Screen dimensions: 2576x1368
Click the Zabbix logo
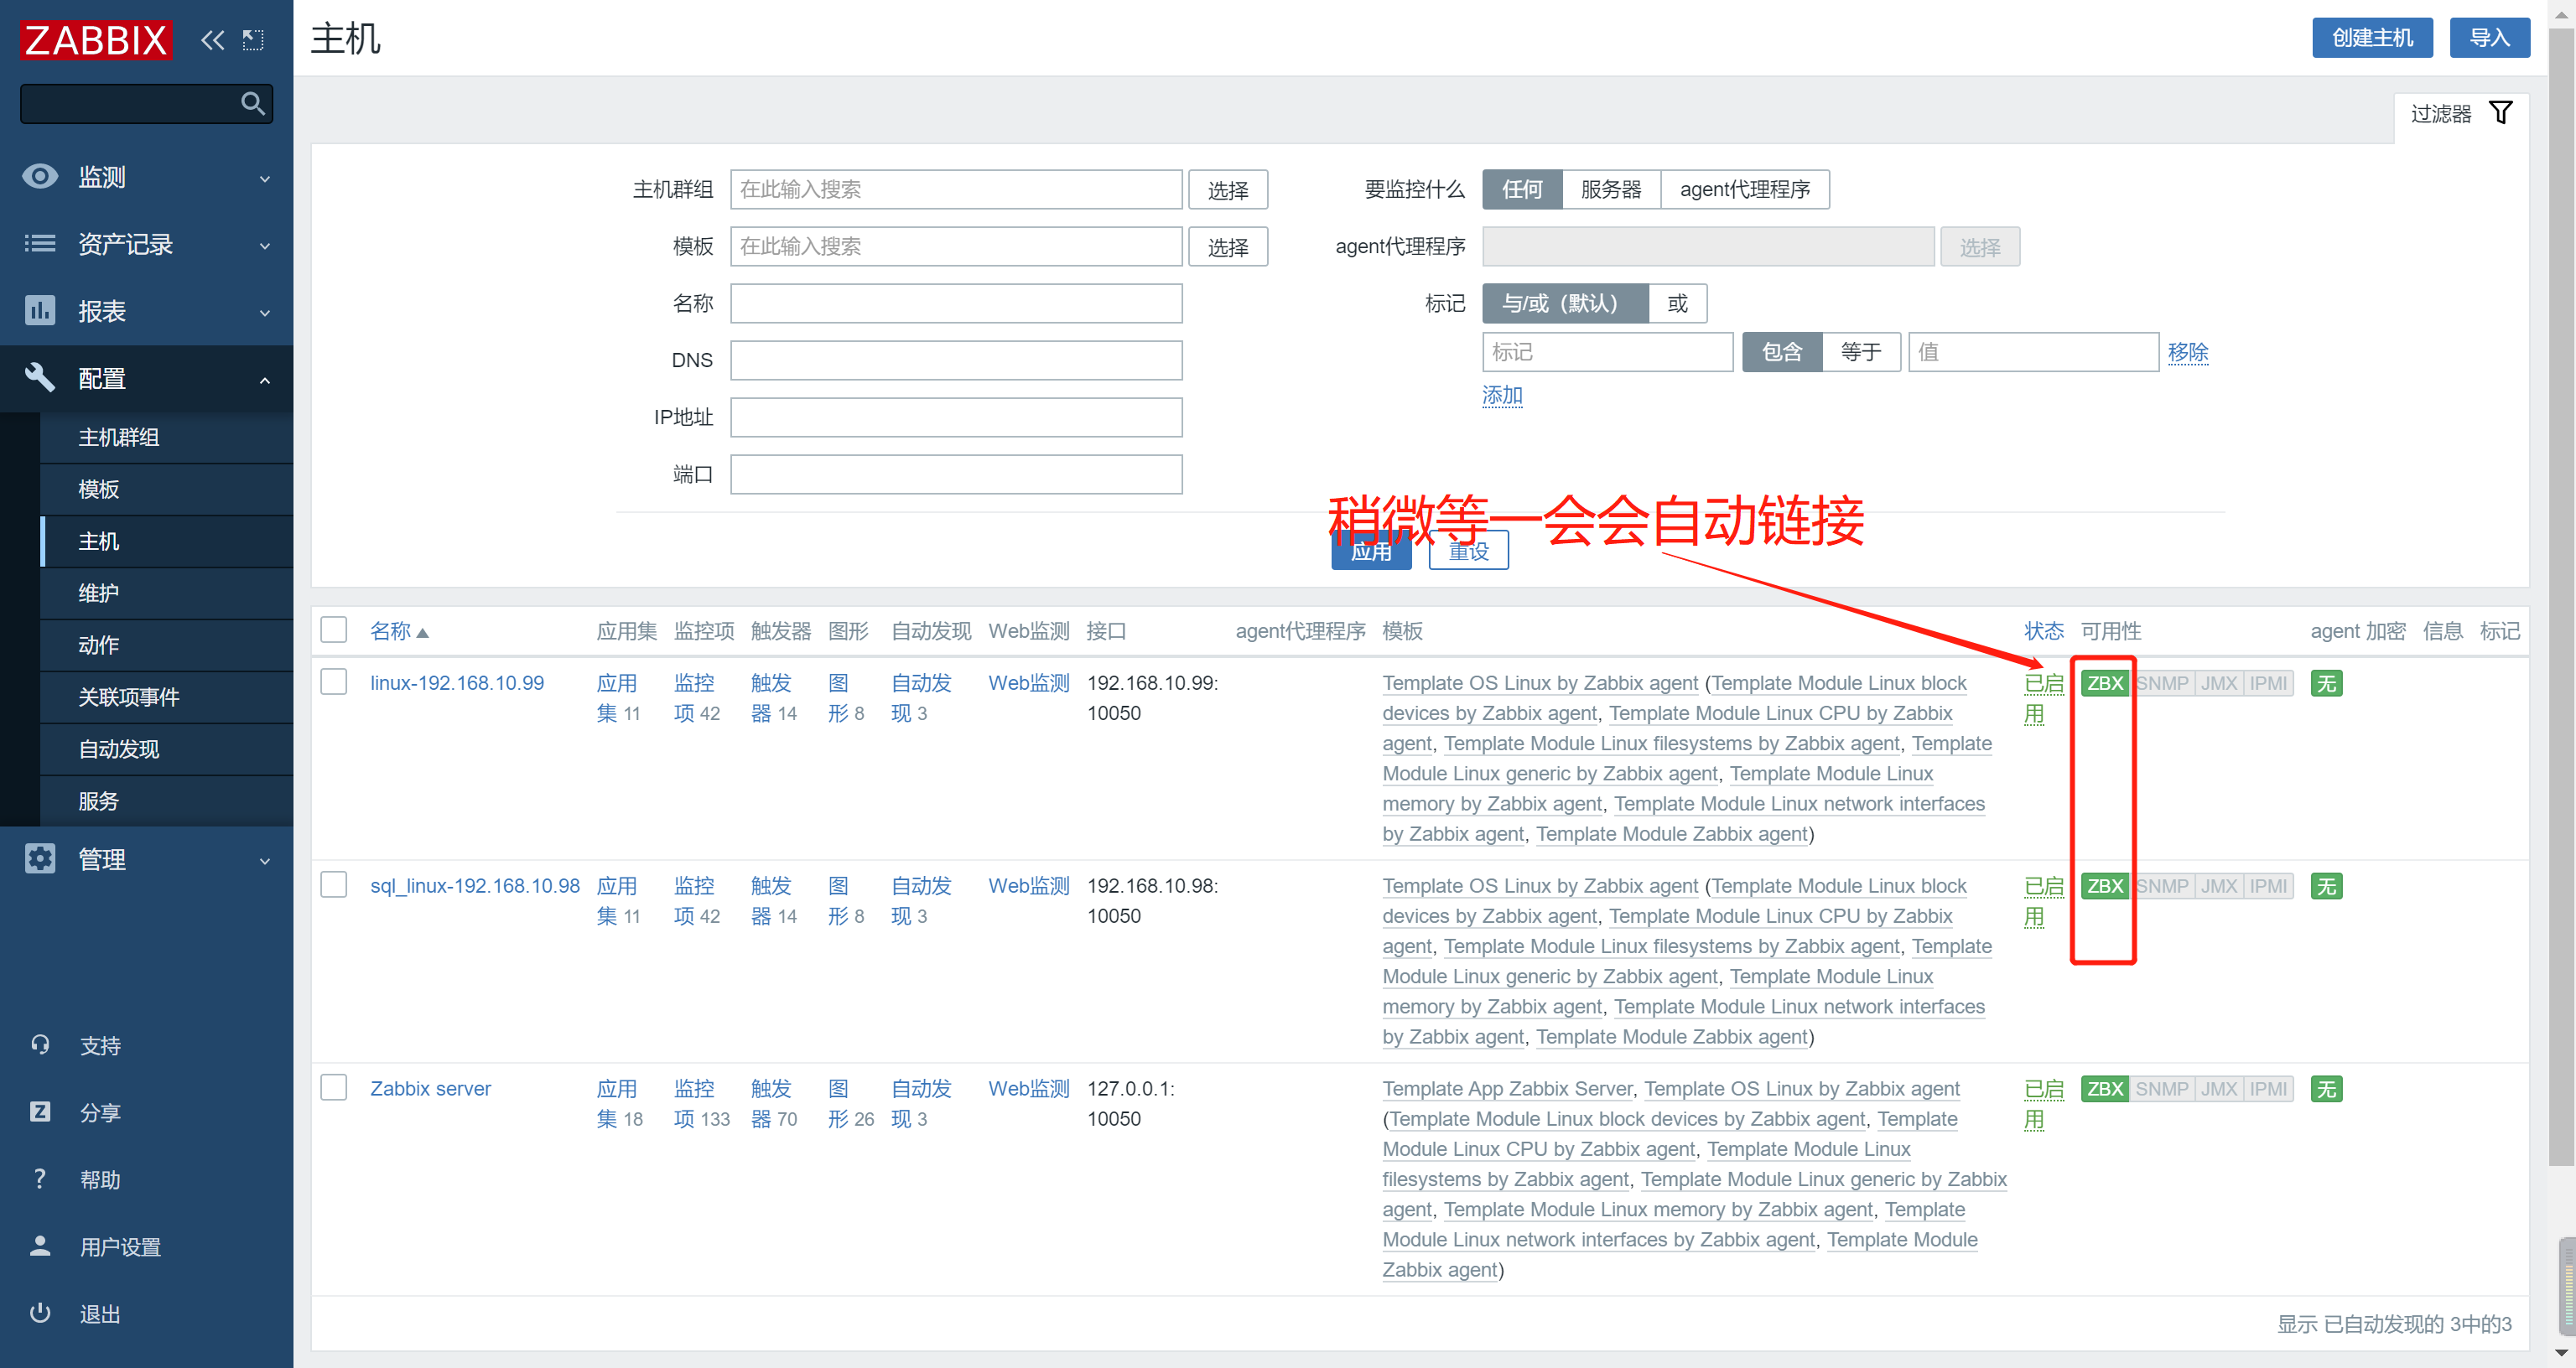pyautogui.click(x=96, y=40)
